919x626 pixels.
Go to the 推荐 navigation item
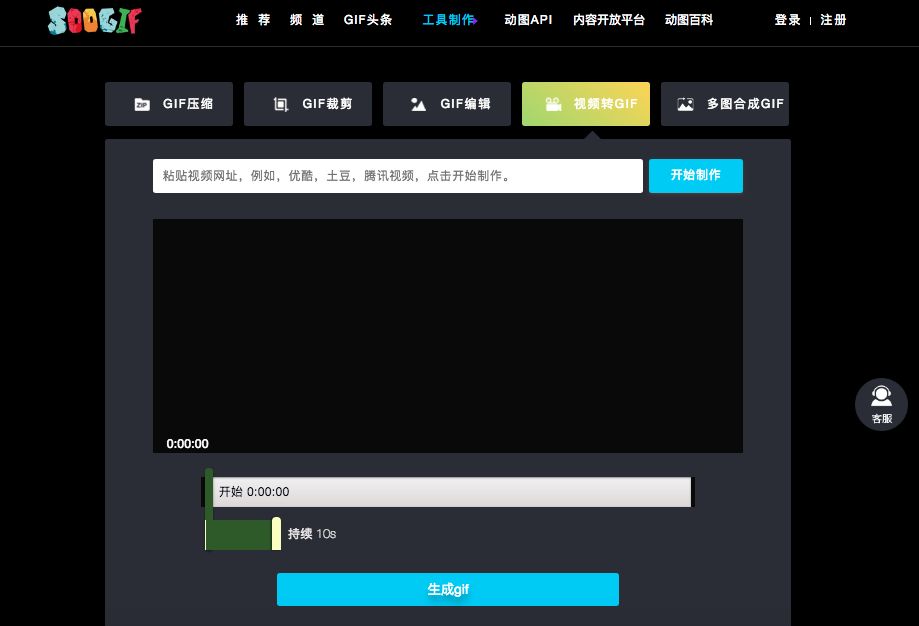click(253, 19)
